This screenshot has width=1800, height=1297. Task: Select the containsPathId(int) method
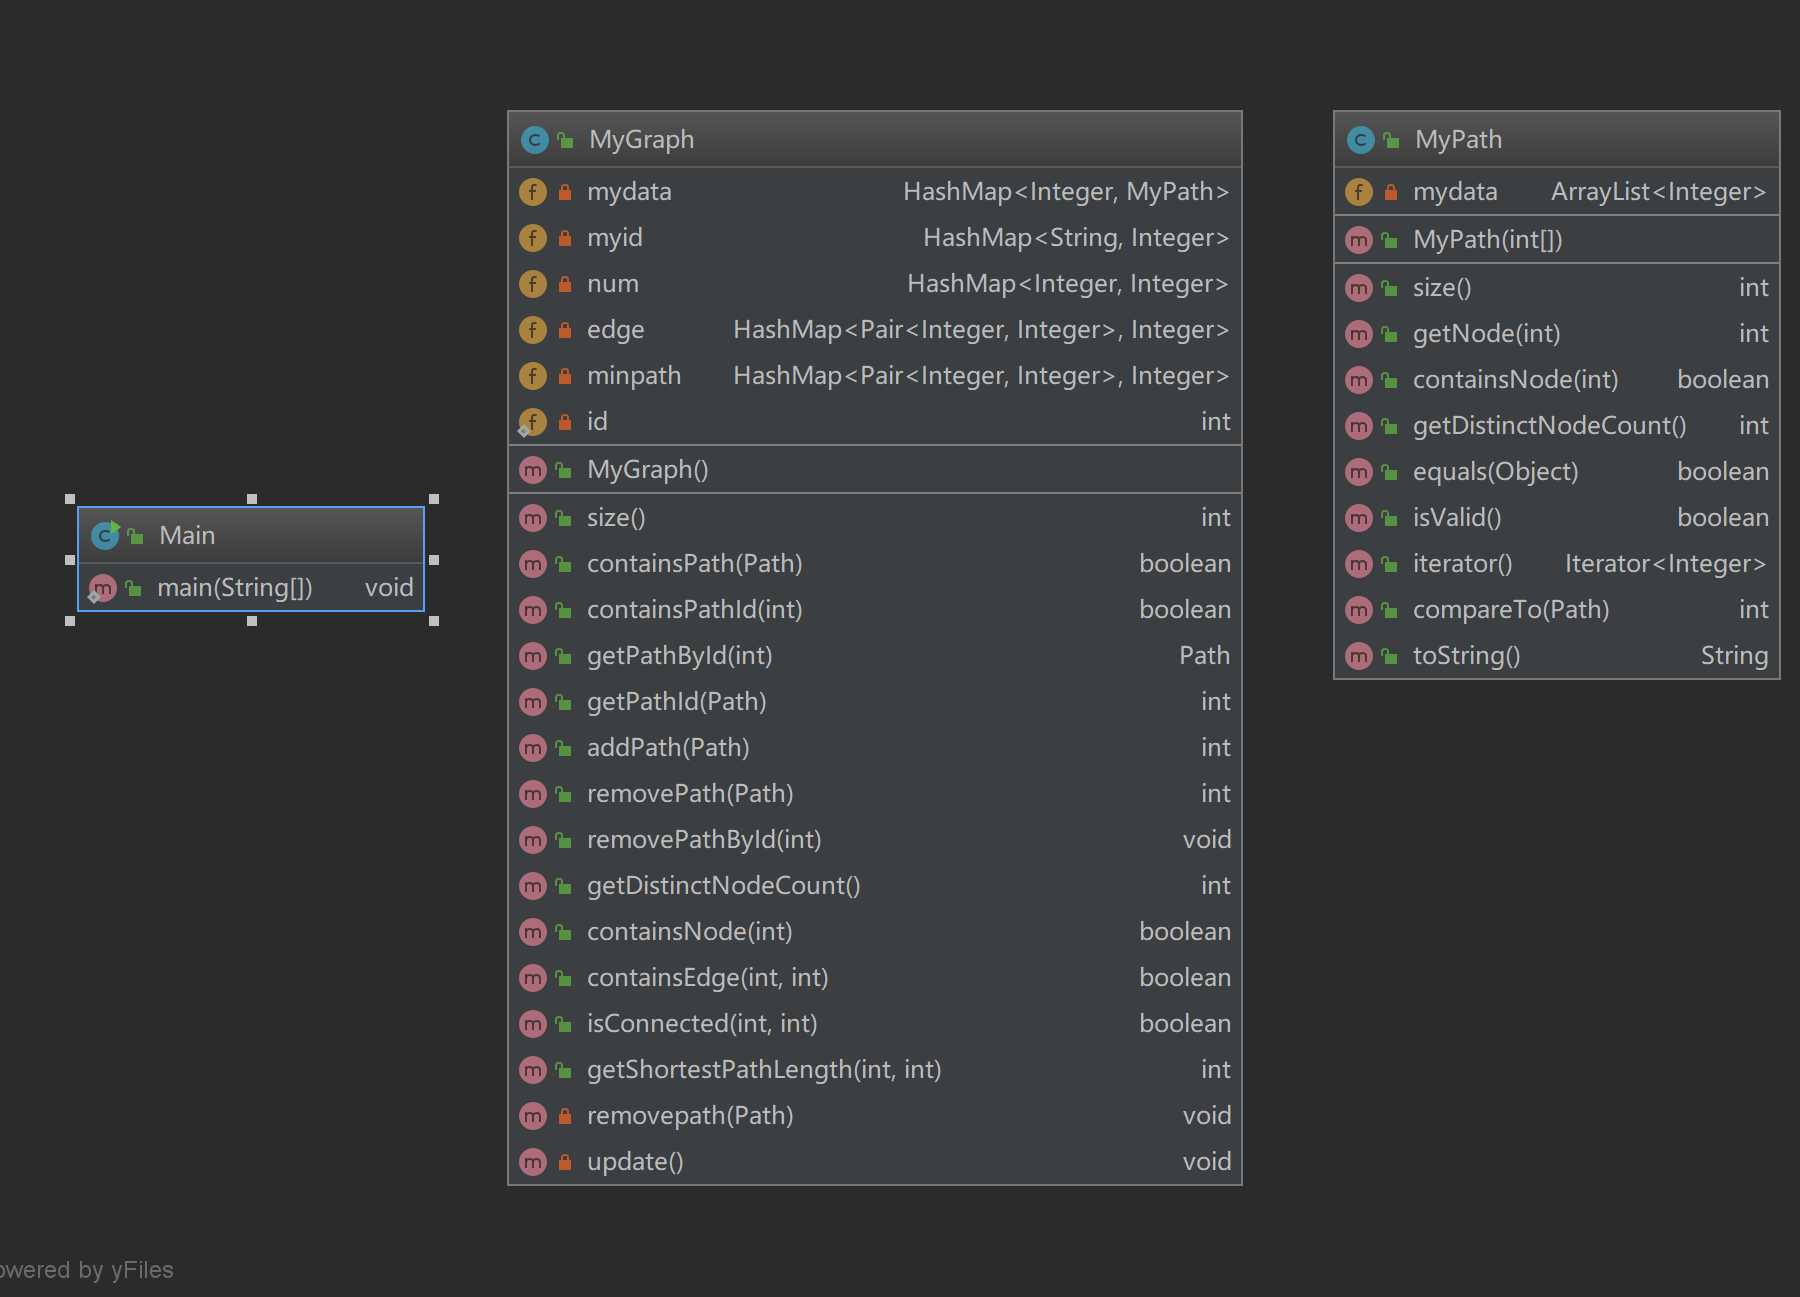click(x=875, y=610)
